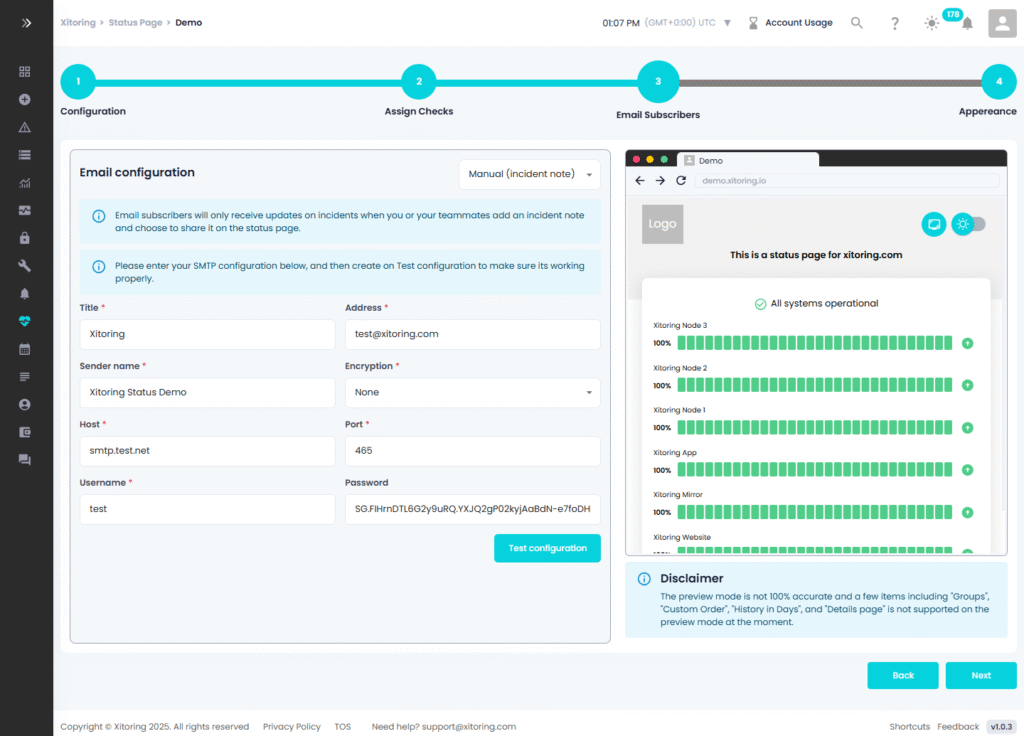The width and height of the screenshot is (1024, 736).
Task: Open the wallet billing icon in sidebar
Action: pos(25,432)
